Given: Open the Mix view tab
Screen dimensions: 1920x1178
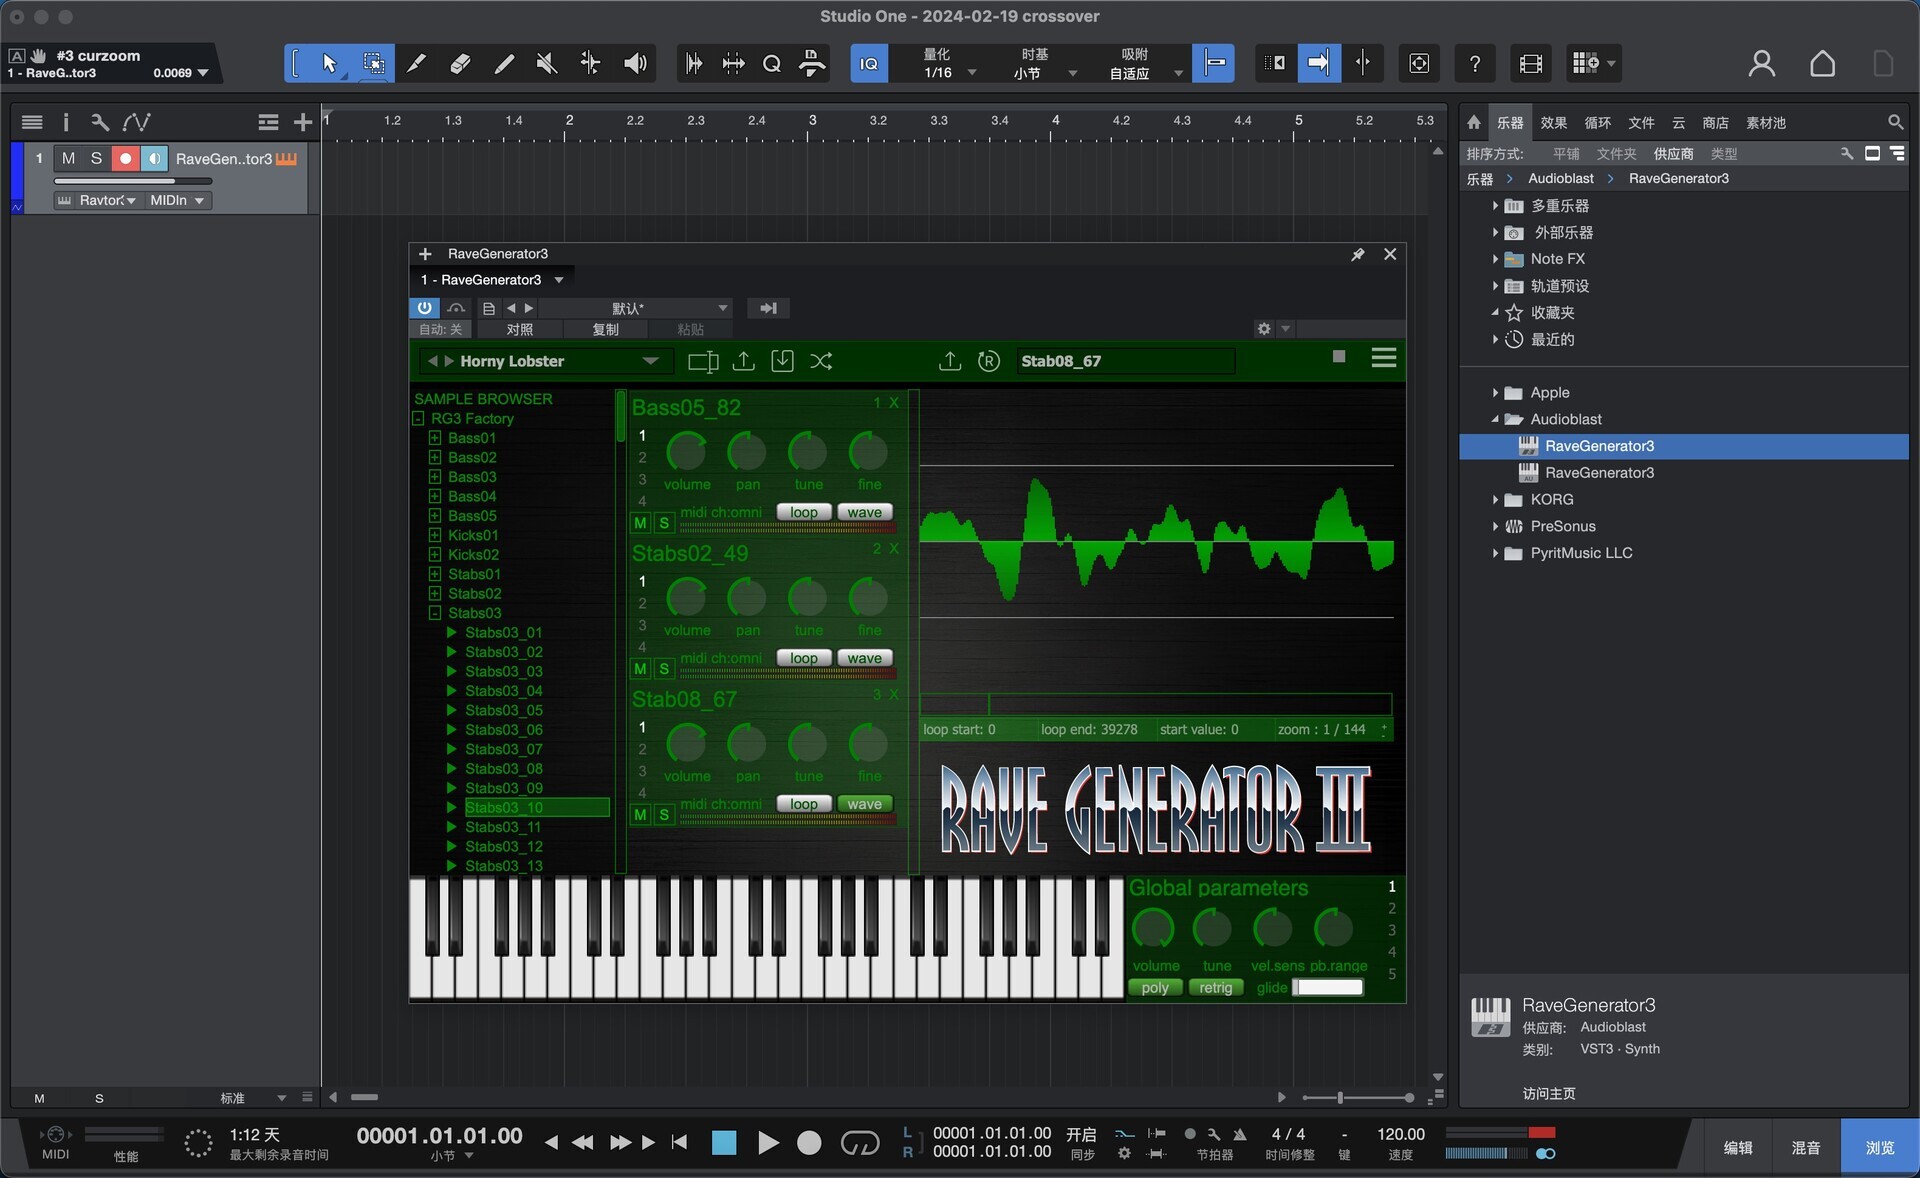Looking at the screenshot, I should pos(1805,1148).
